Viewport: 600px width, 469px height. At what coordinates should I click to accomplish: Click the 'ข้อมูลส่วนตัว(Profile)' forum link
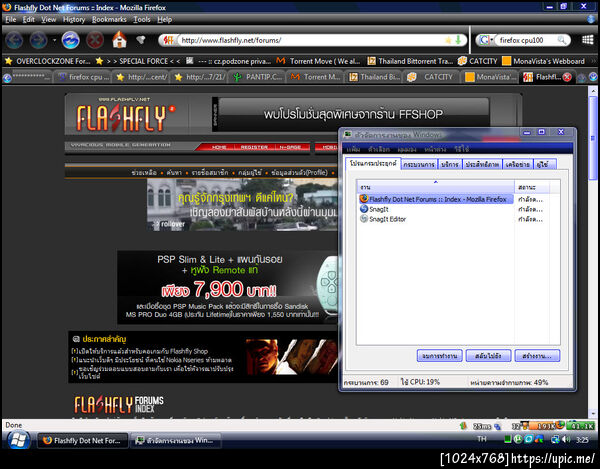coord(299,173)
